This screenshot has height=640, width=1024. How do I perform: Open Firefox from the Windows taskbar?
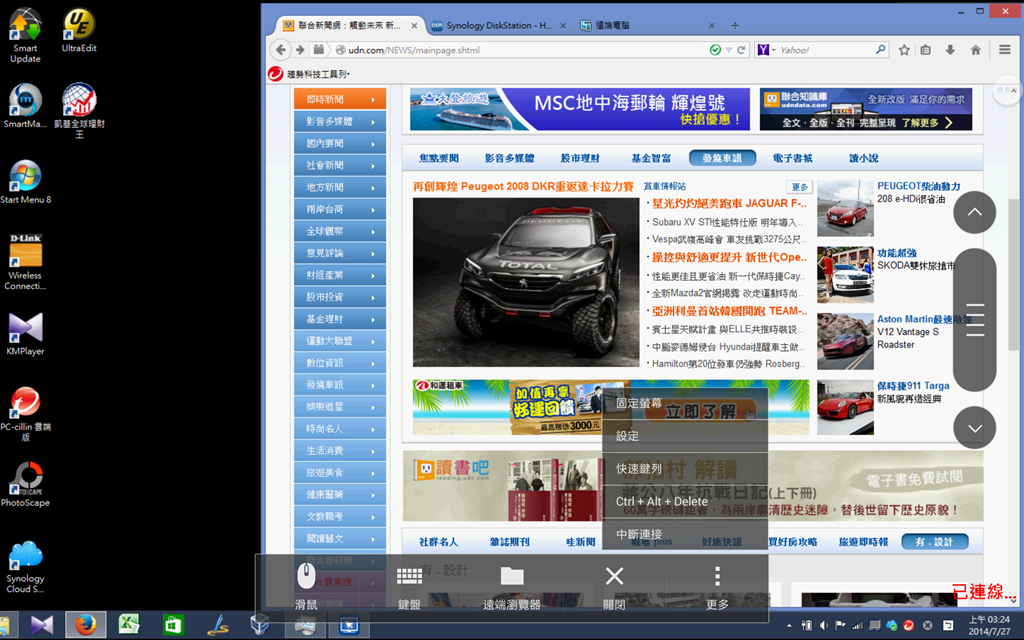point(84,625)
